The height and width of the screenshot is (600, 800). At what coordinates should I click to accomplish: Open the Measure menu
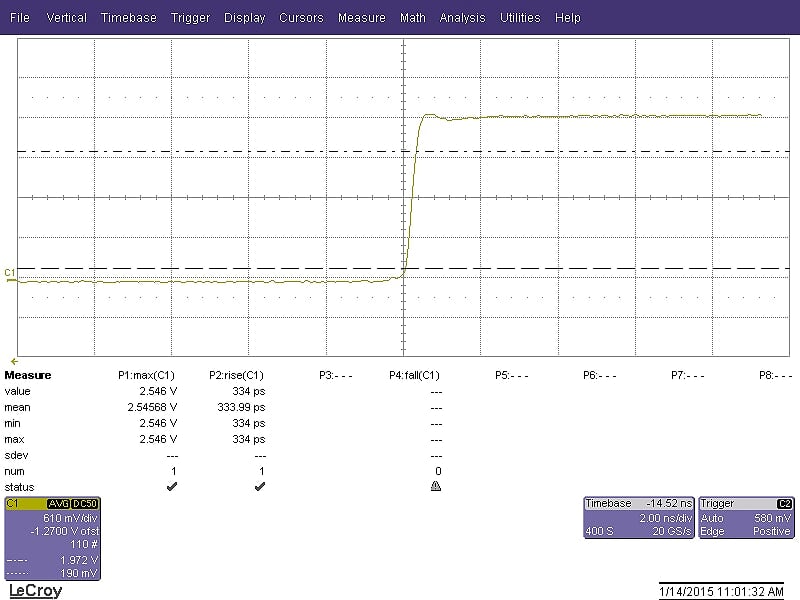coord(362,18)
